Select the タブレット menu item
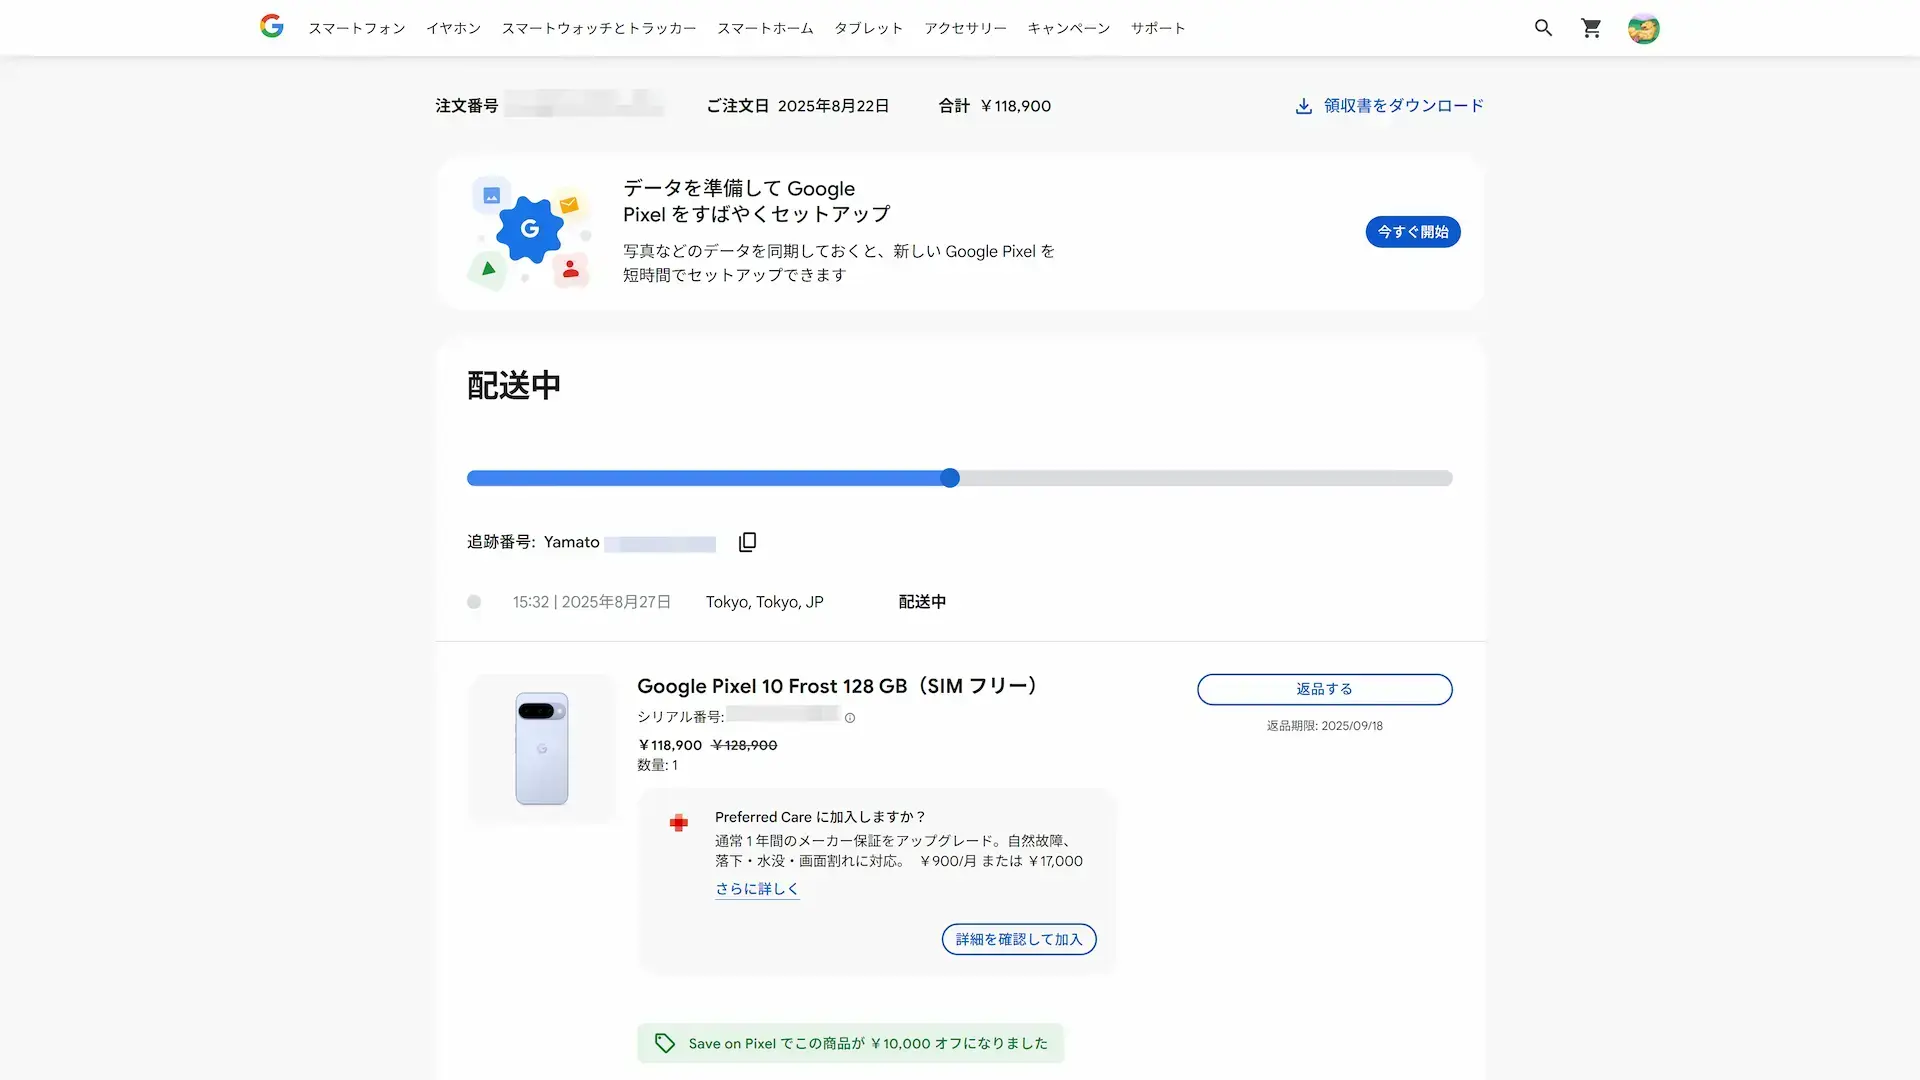 (x=866, y=28)
